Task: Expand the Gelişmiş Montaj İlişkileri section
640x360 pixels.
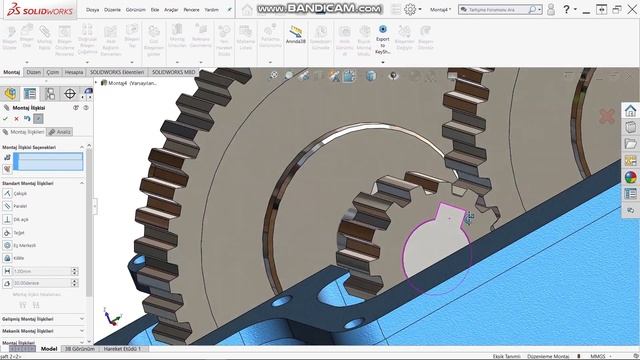Action: point(82,319)
